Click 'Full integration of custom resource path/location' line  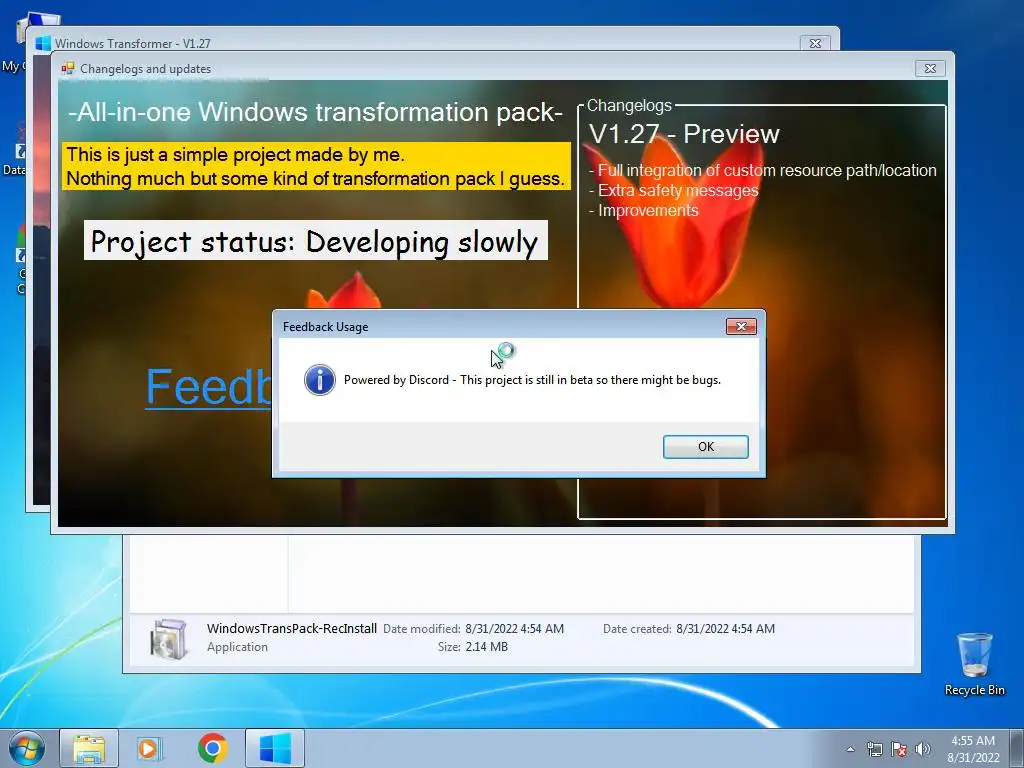(763, 170)
